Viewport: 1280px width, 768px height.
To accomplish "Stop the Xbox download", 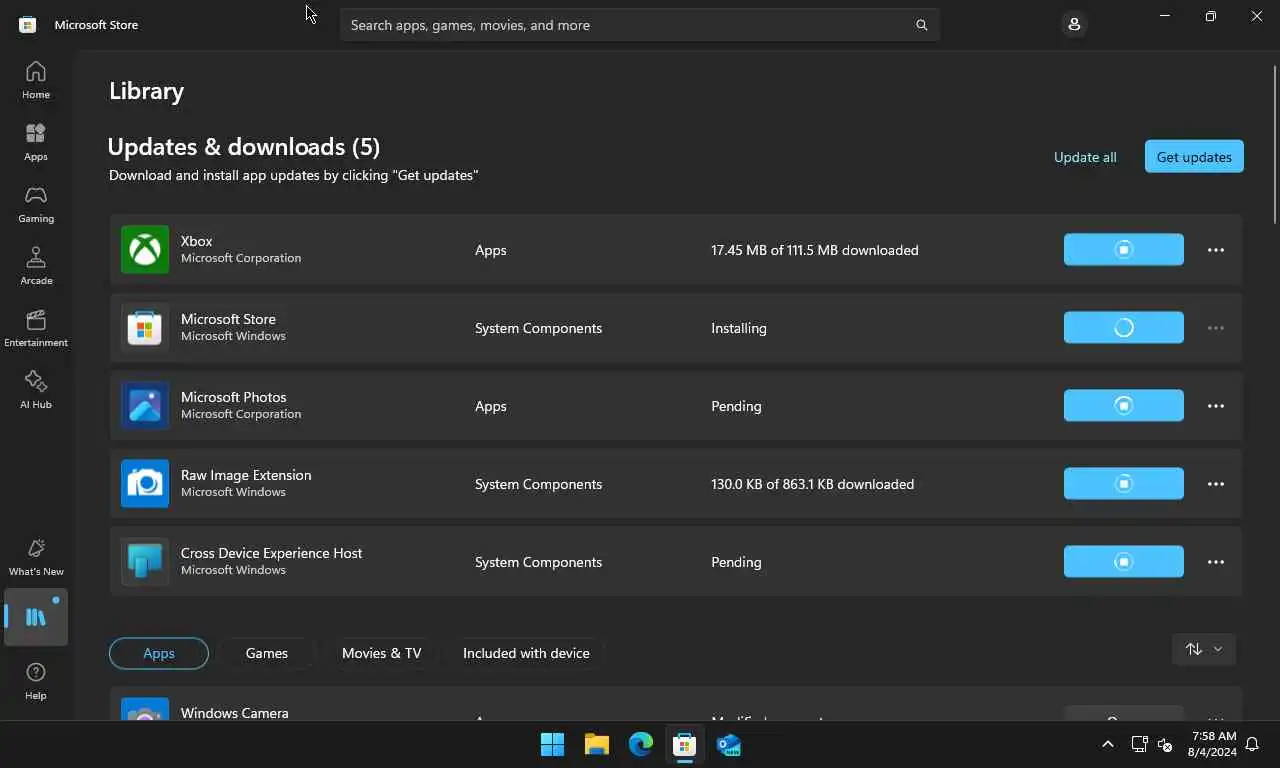I will [1123, 250].
